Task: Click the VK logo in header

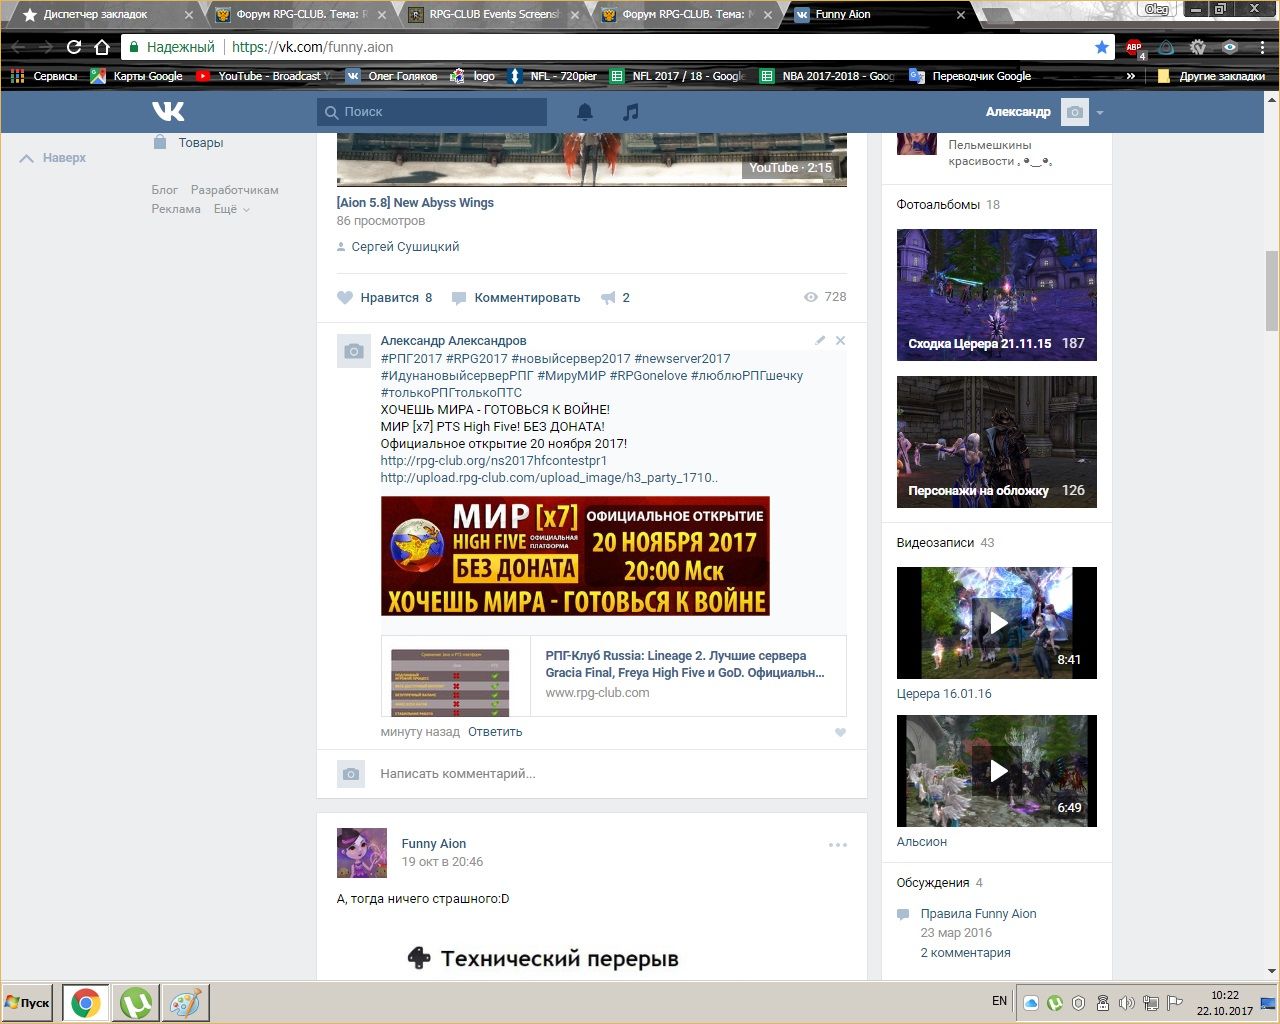Action: (168, 112)
